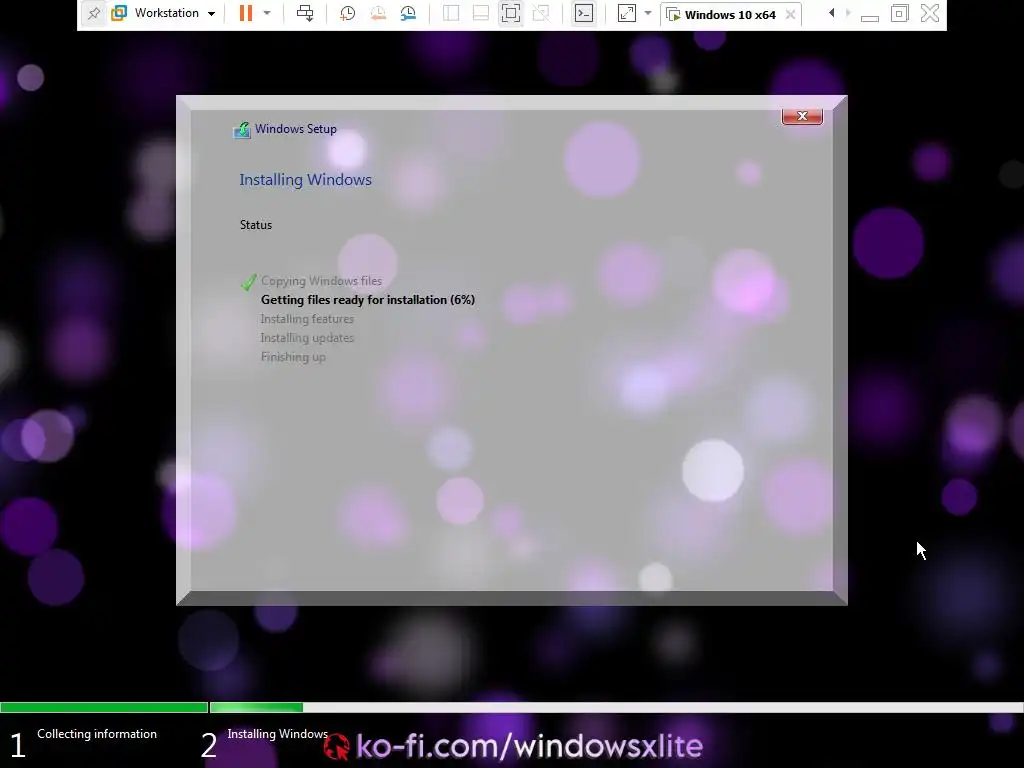Revert to the previous snapshot
The image size is (1024, 768).
pos(377,13)
